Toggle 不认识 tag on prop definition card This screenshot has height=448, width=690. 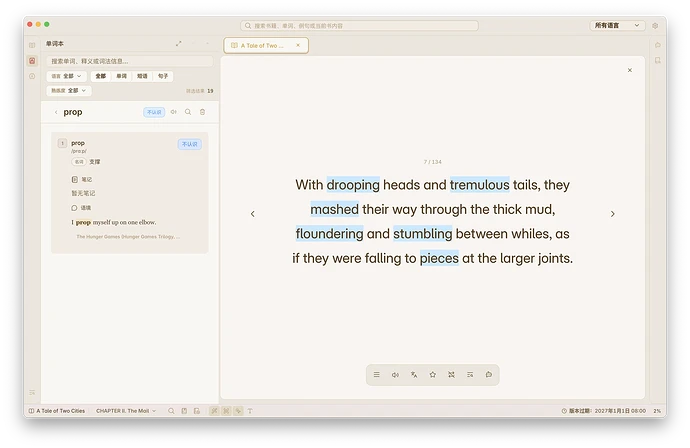(190, 144)
